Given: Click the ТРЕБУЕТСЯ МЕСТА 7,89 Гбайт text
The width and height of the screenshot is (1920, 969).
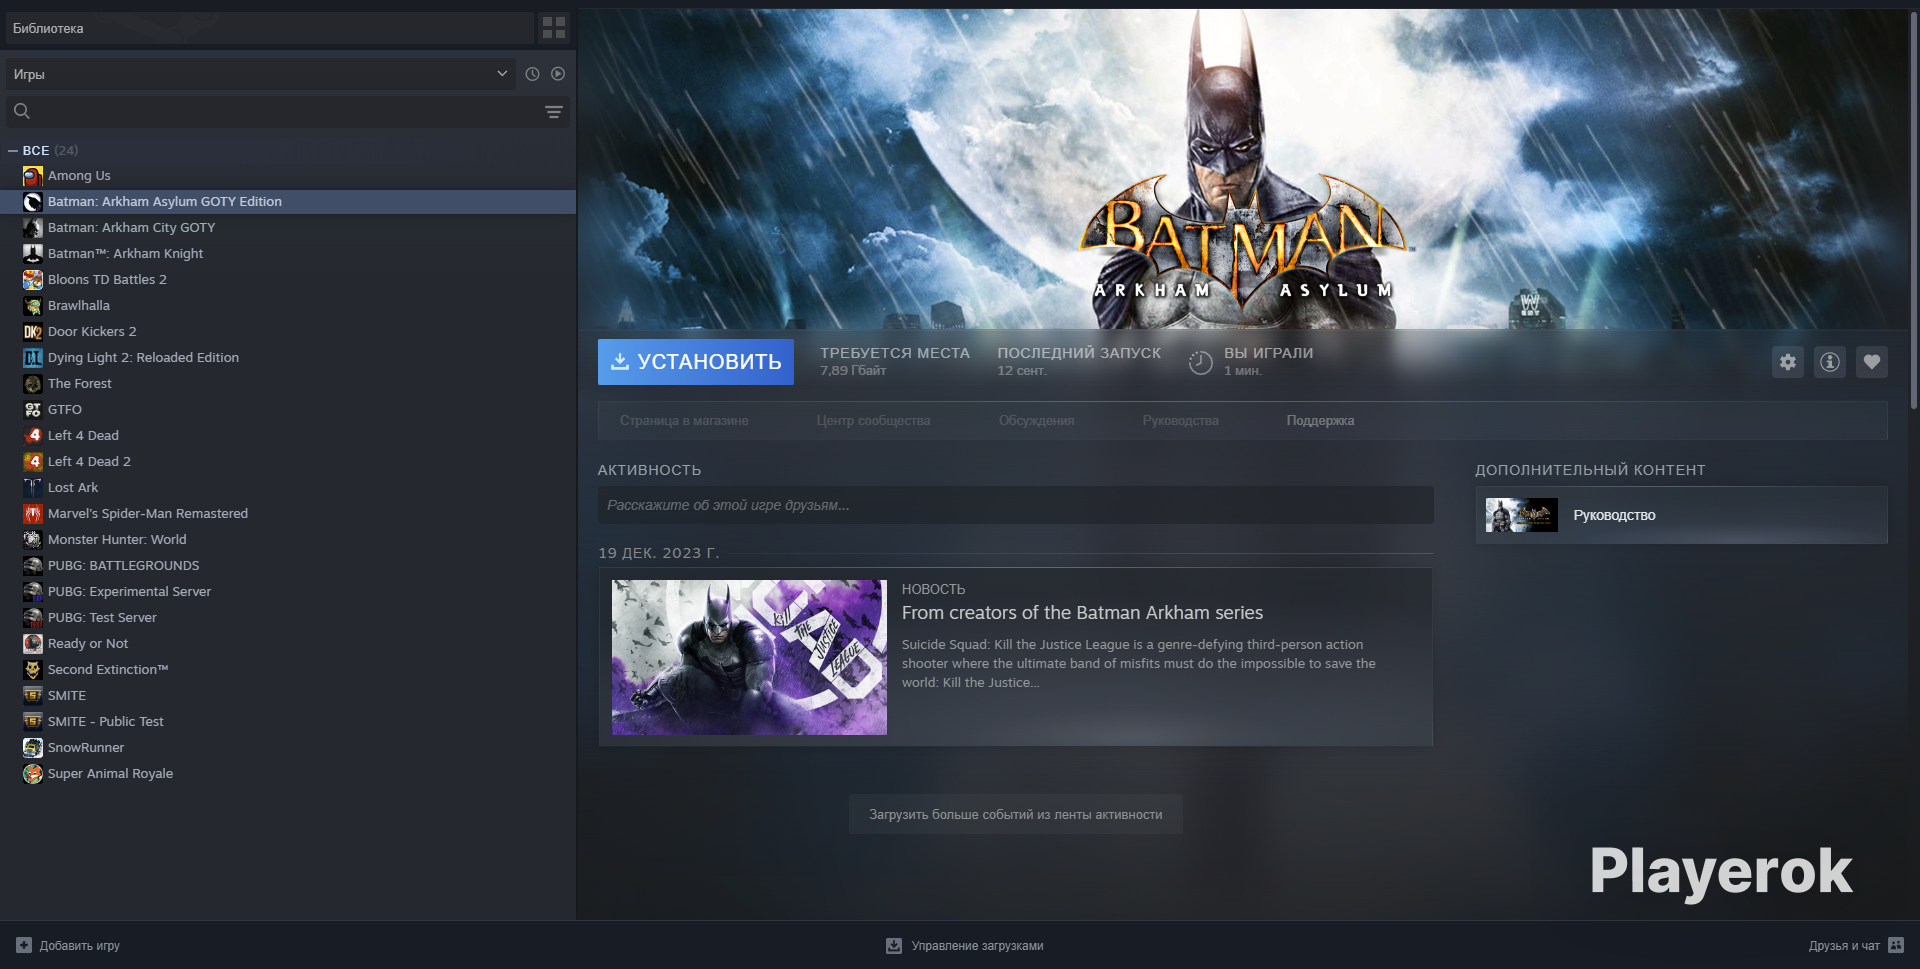Looking at the screenshot, I should tap(895, 361).
